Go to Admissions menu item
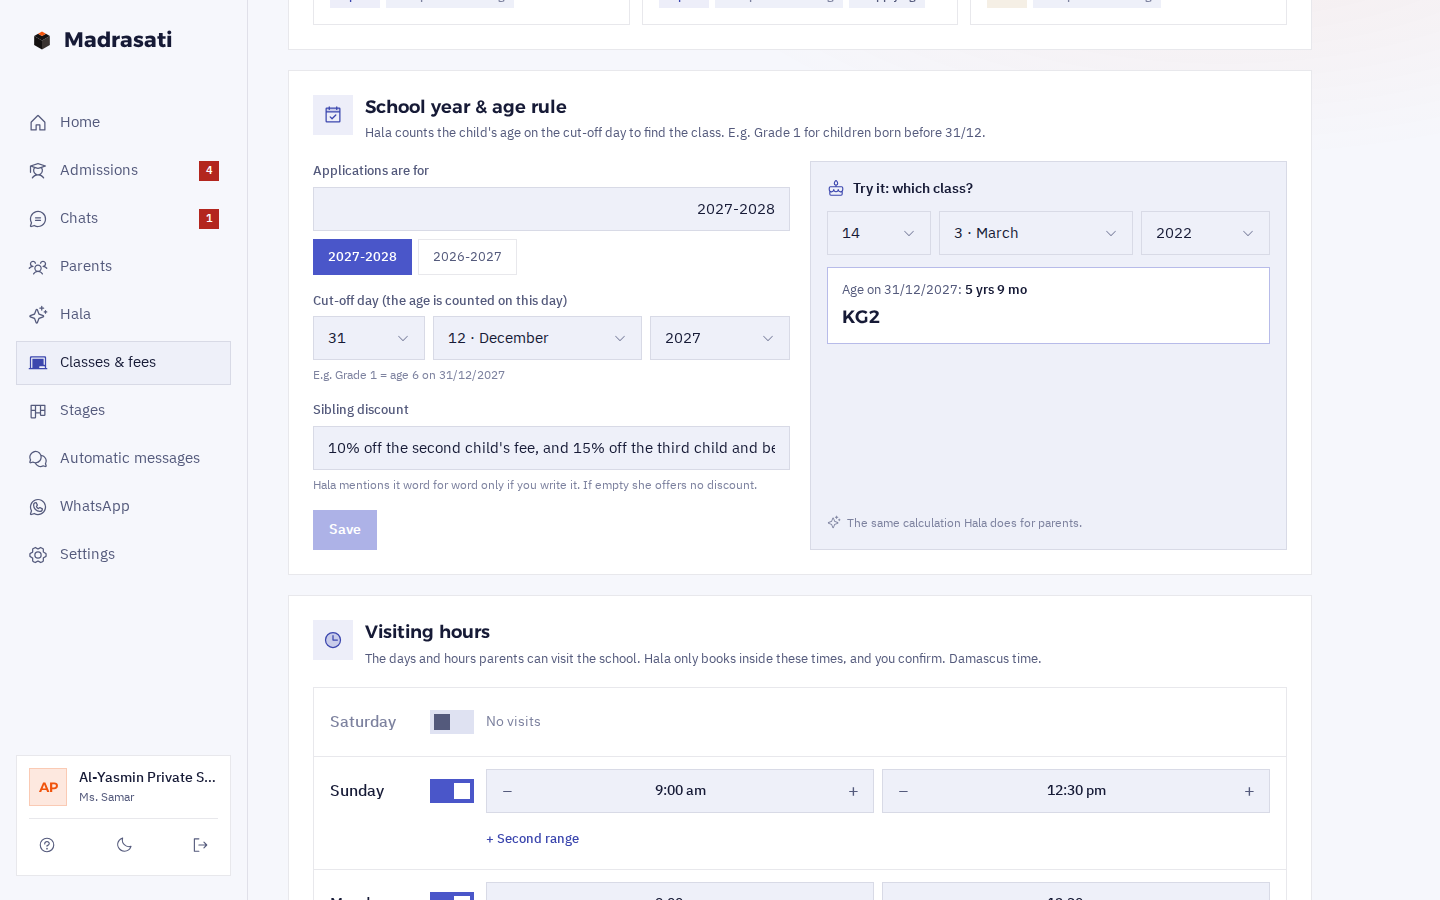The image size is (1440, 900). 124,171
